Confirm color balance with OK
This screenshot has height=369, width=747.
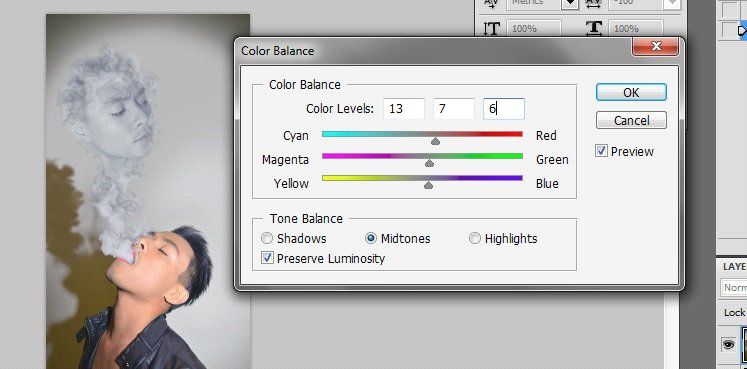(x=631, y=92)
